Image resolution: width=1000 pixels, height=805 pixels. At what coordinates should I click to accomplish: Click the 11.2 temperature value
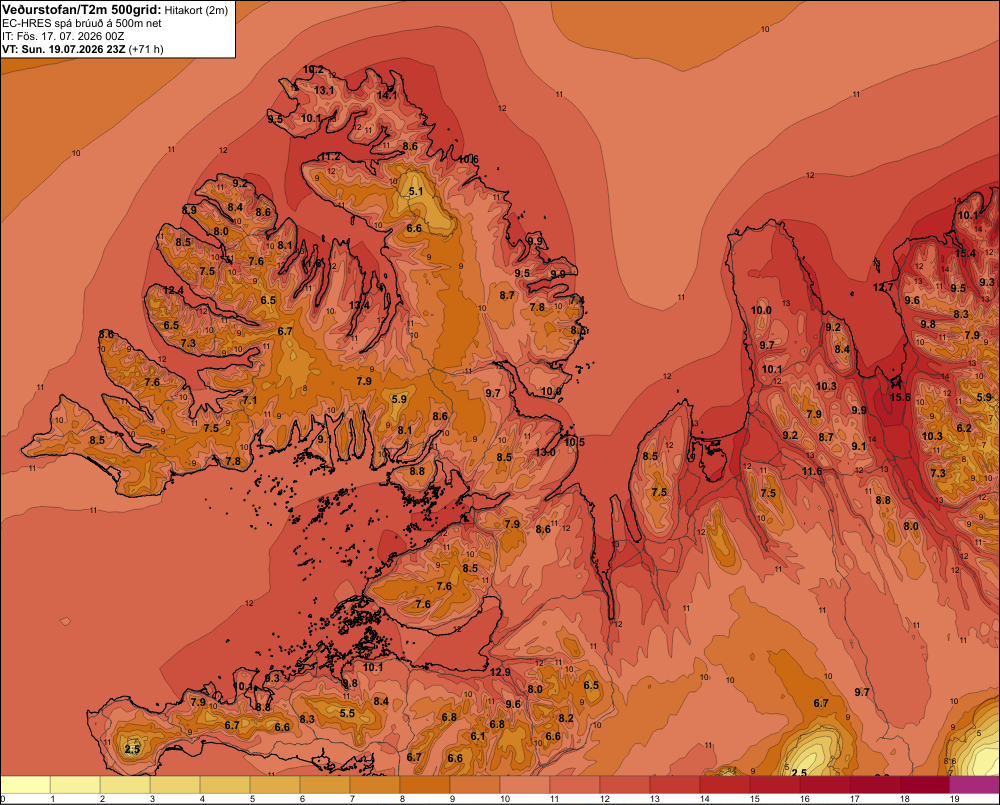point(330,157)
